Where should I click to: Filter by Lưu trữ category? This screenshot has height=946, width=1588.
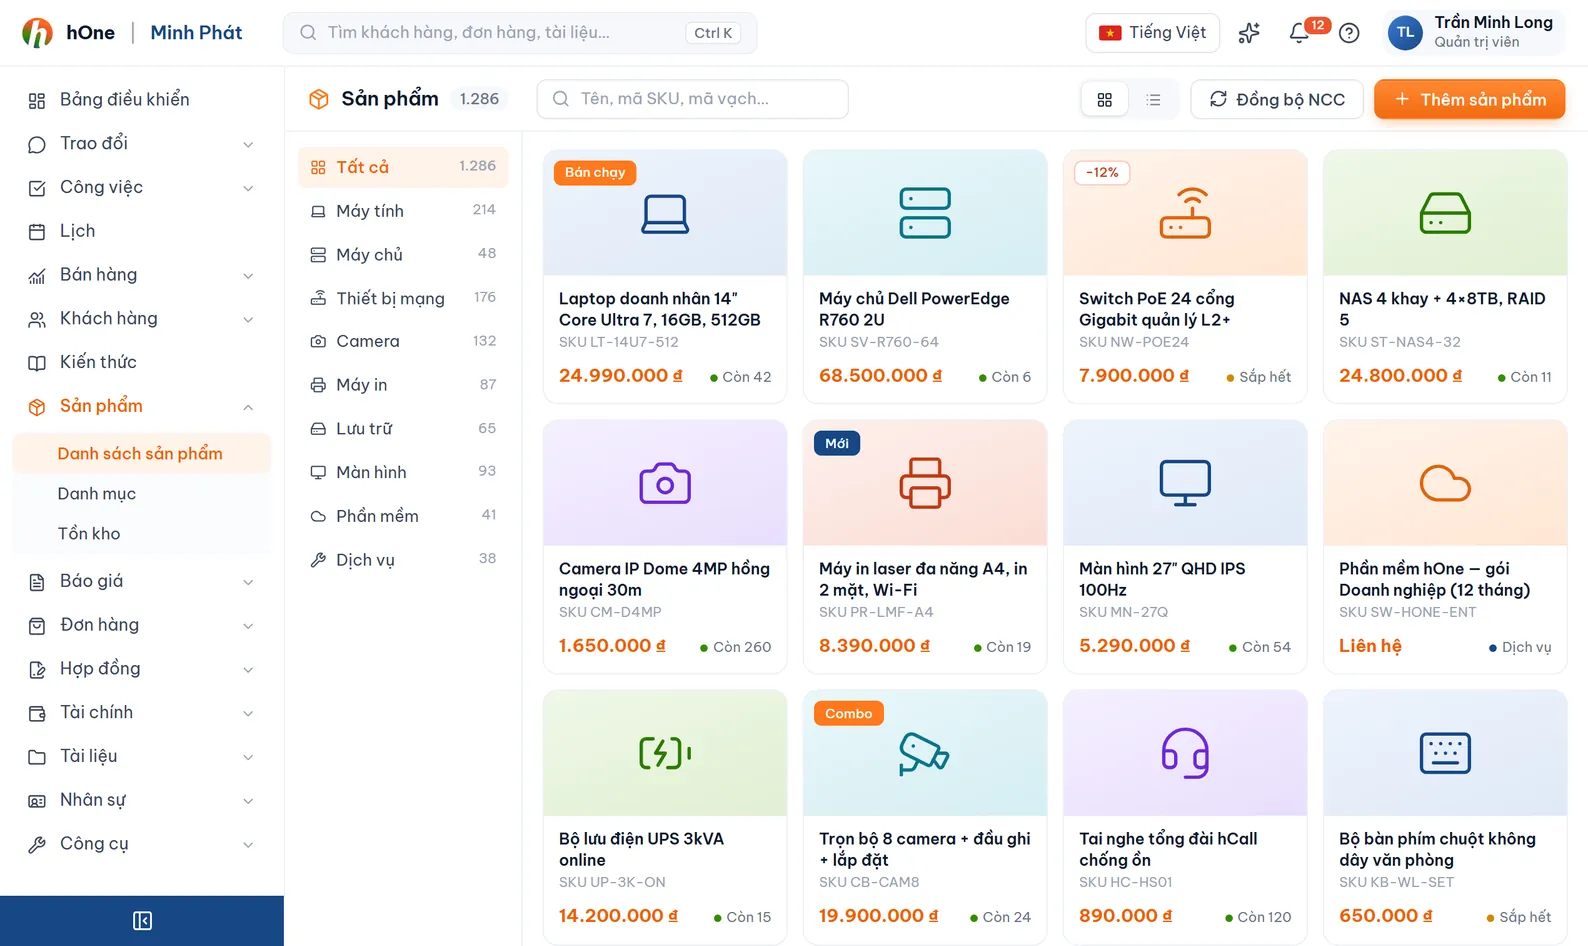point(403,429)
